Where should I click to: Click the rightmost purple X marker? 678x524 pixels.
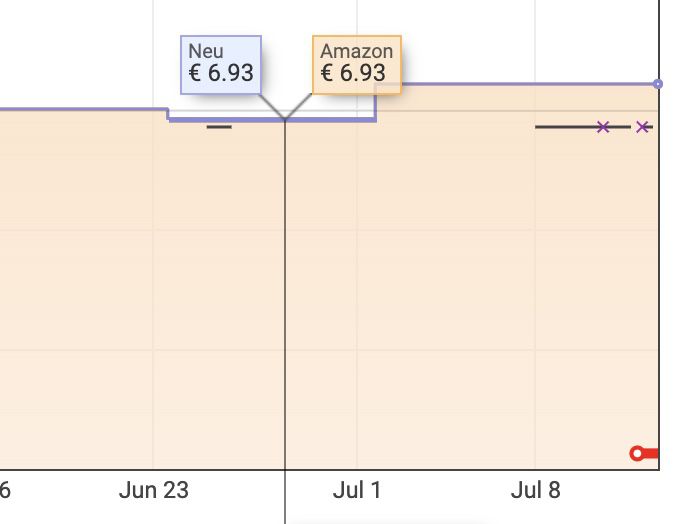coord(643,127)
